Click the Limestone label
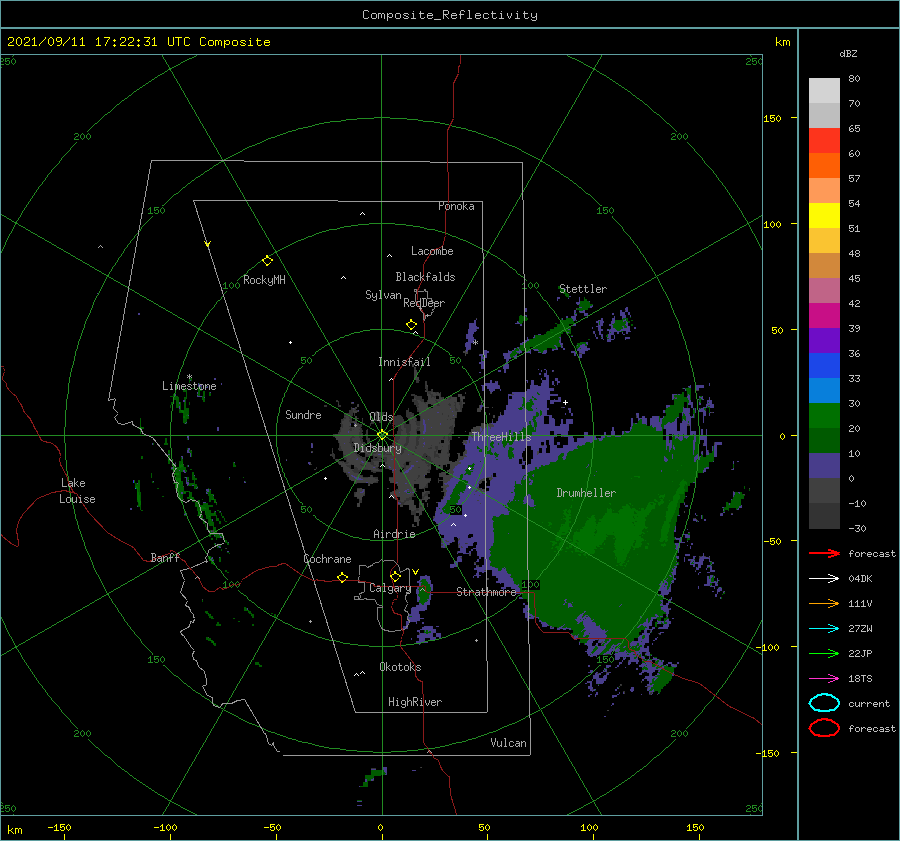Viewport: 900px width, 841px height. pos(189,386)
